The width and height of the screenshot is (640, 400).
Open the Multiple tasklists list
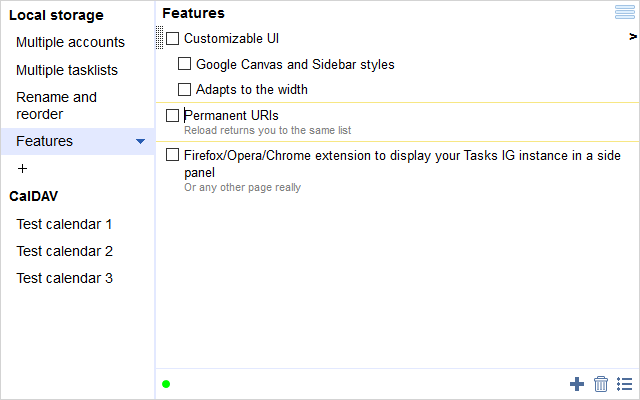[x=67, y=70]
